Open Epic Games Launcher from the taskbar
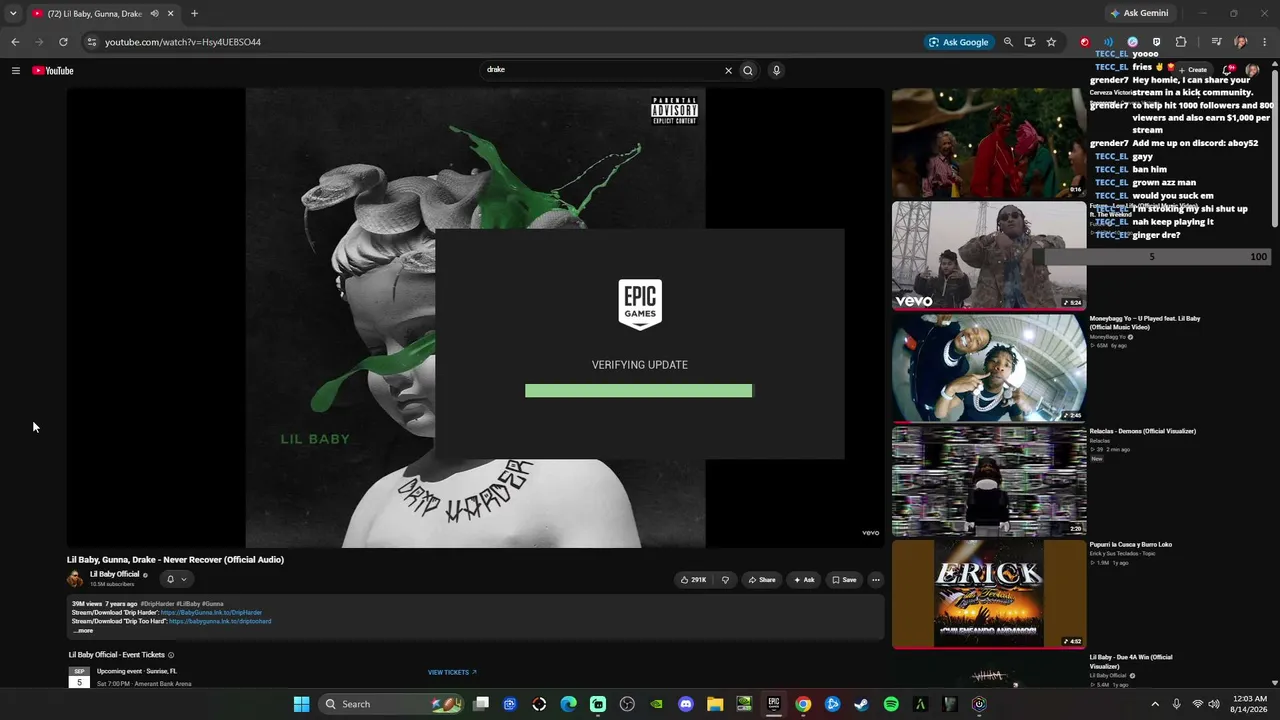Viewport: 1280px width, 720px height. coord(773,704)
